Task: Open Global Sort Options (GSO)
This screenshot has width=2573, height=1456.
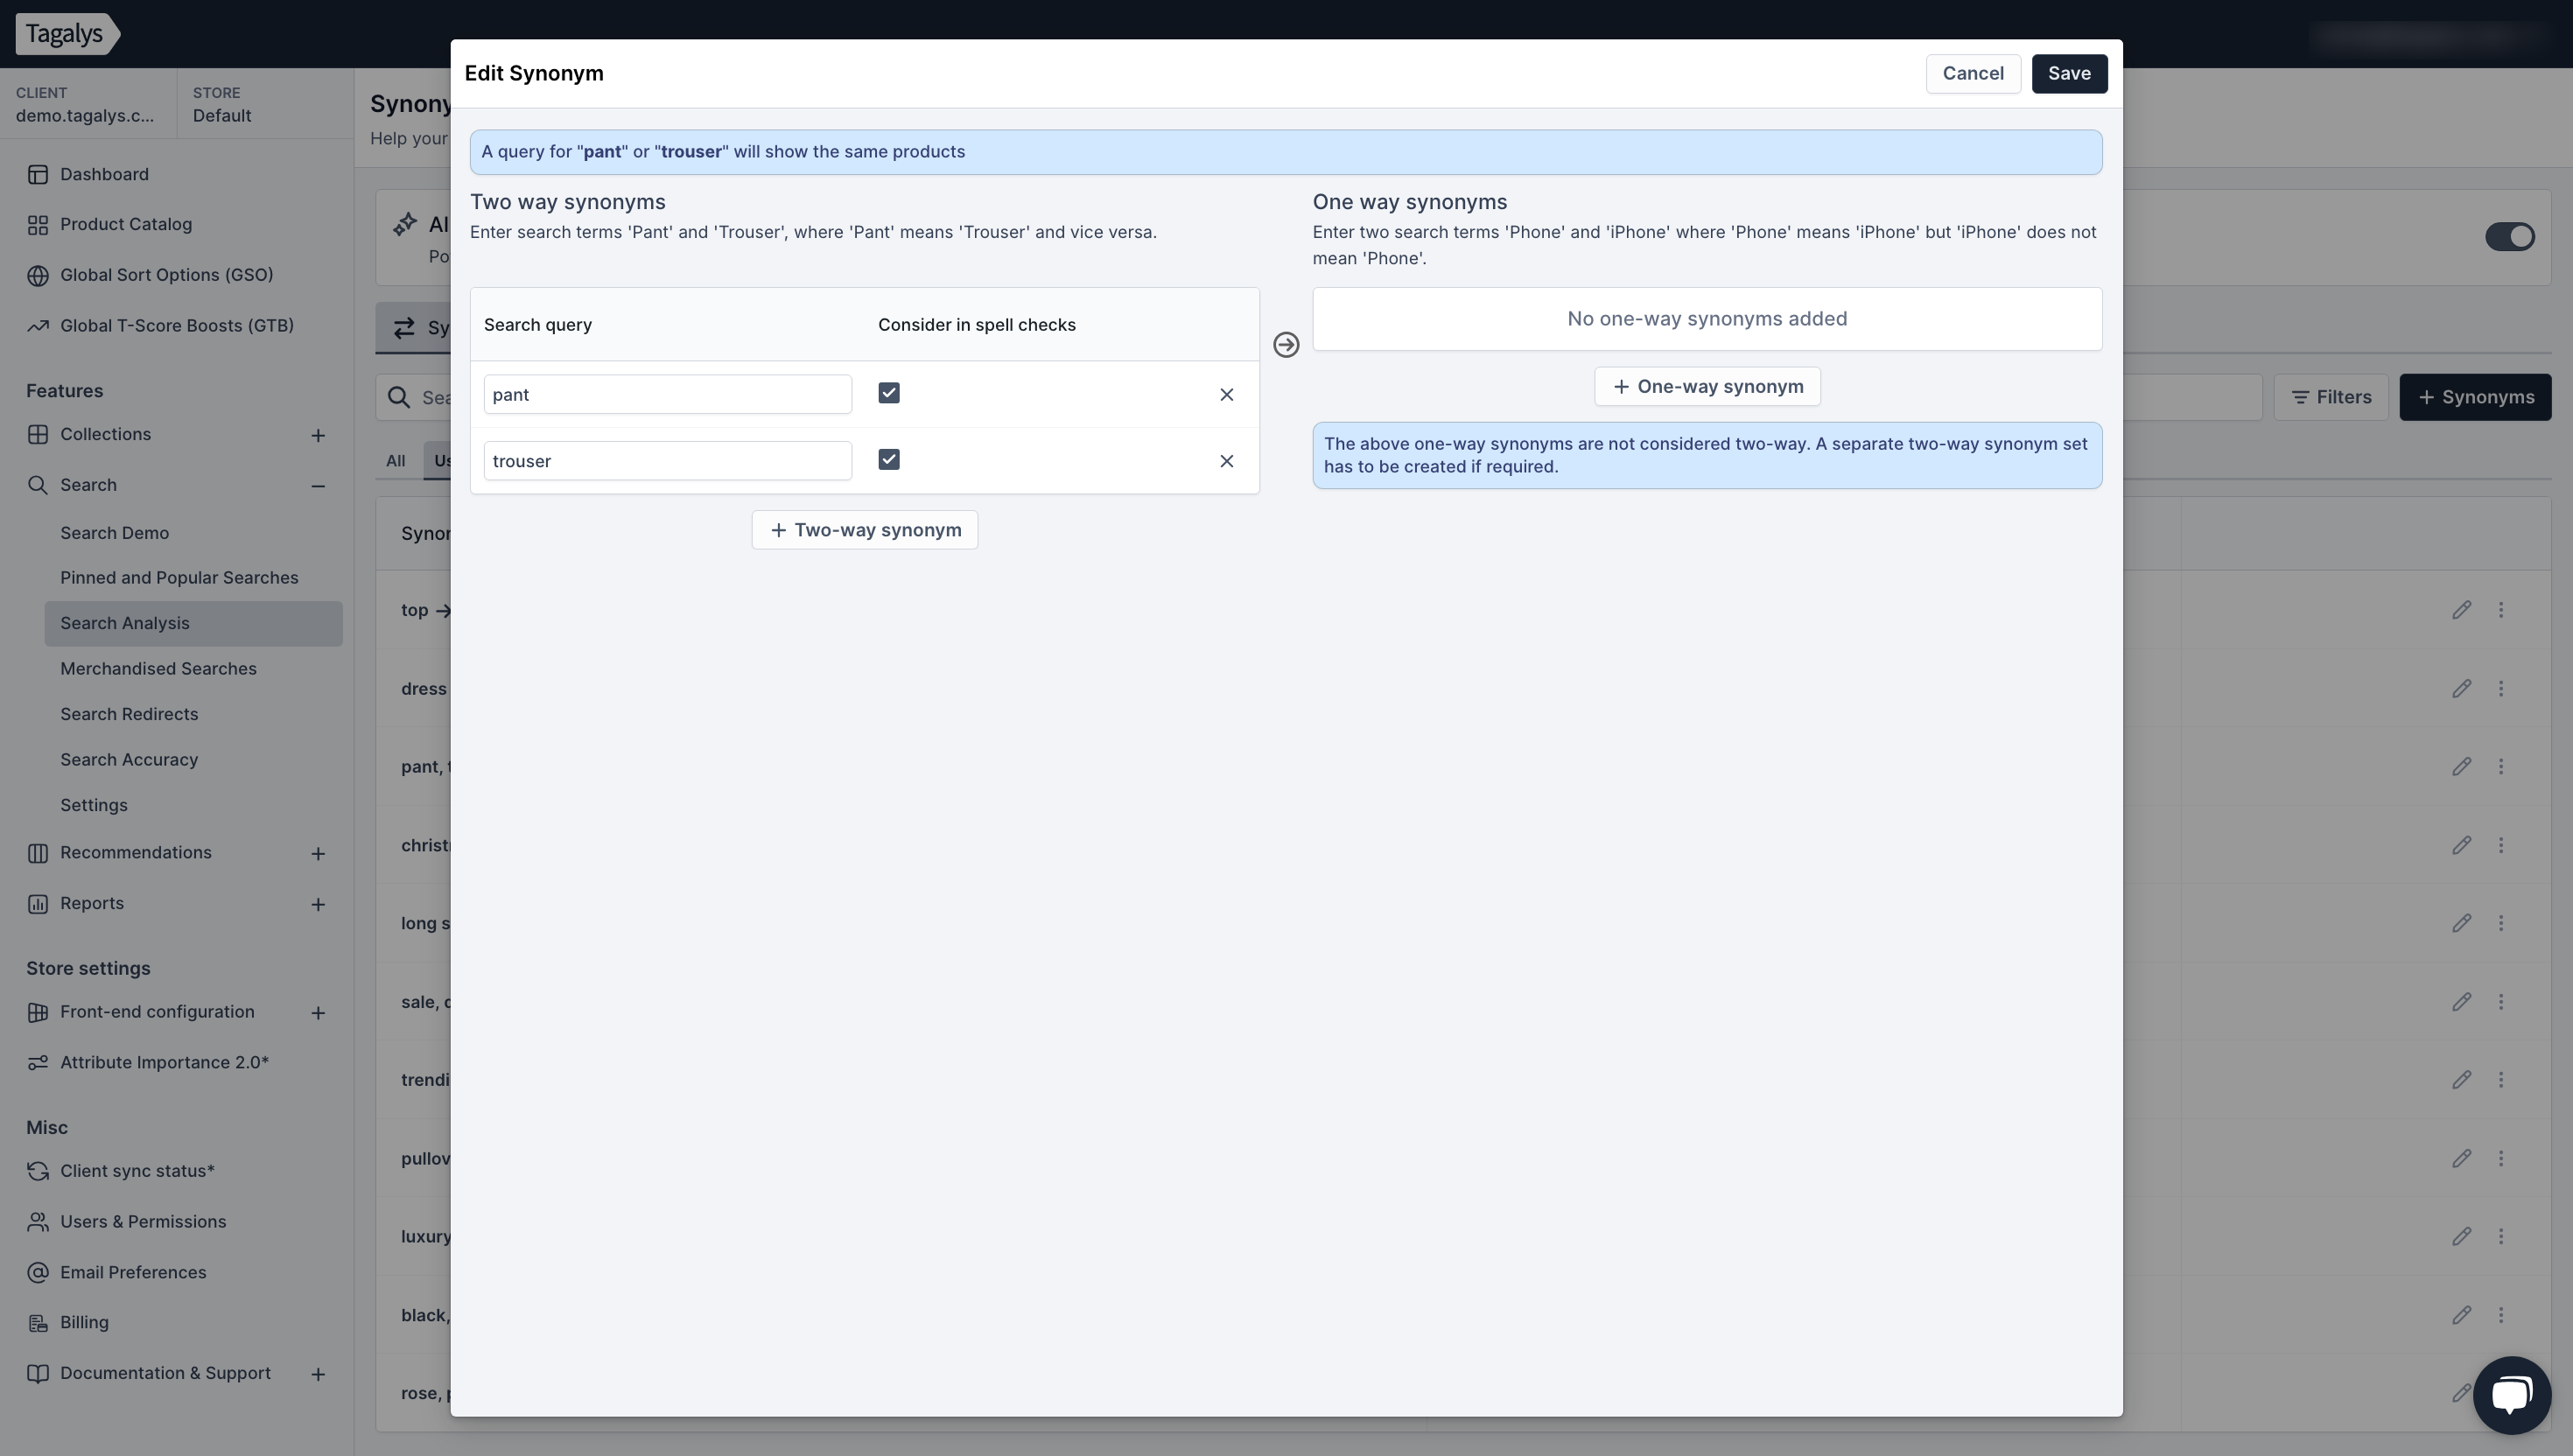Action: [x=166, y=275]
